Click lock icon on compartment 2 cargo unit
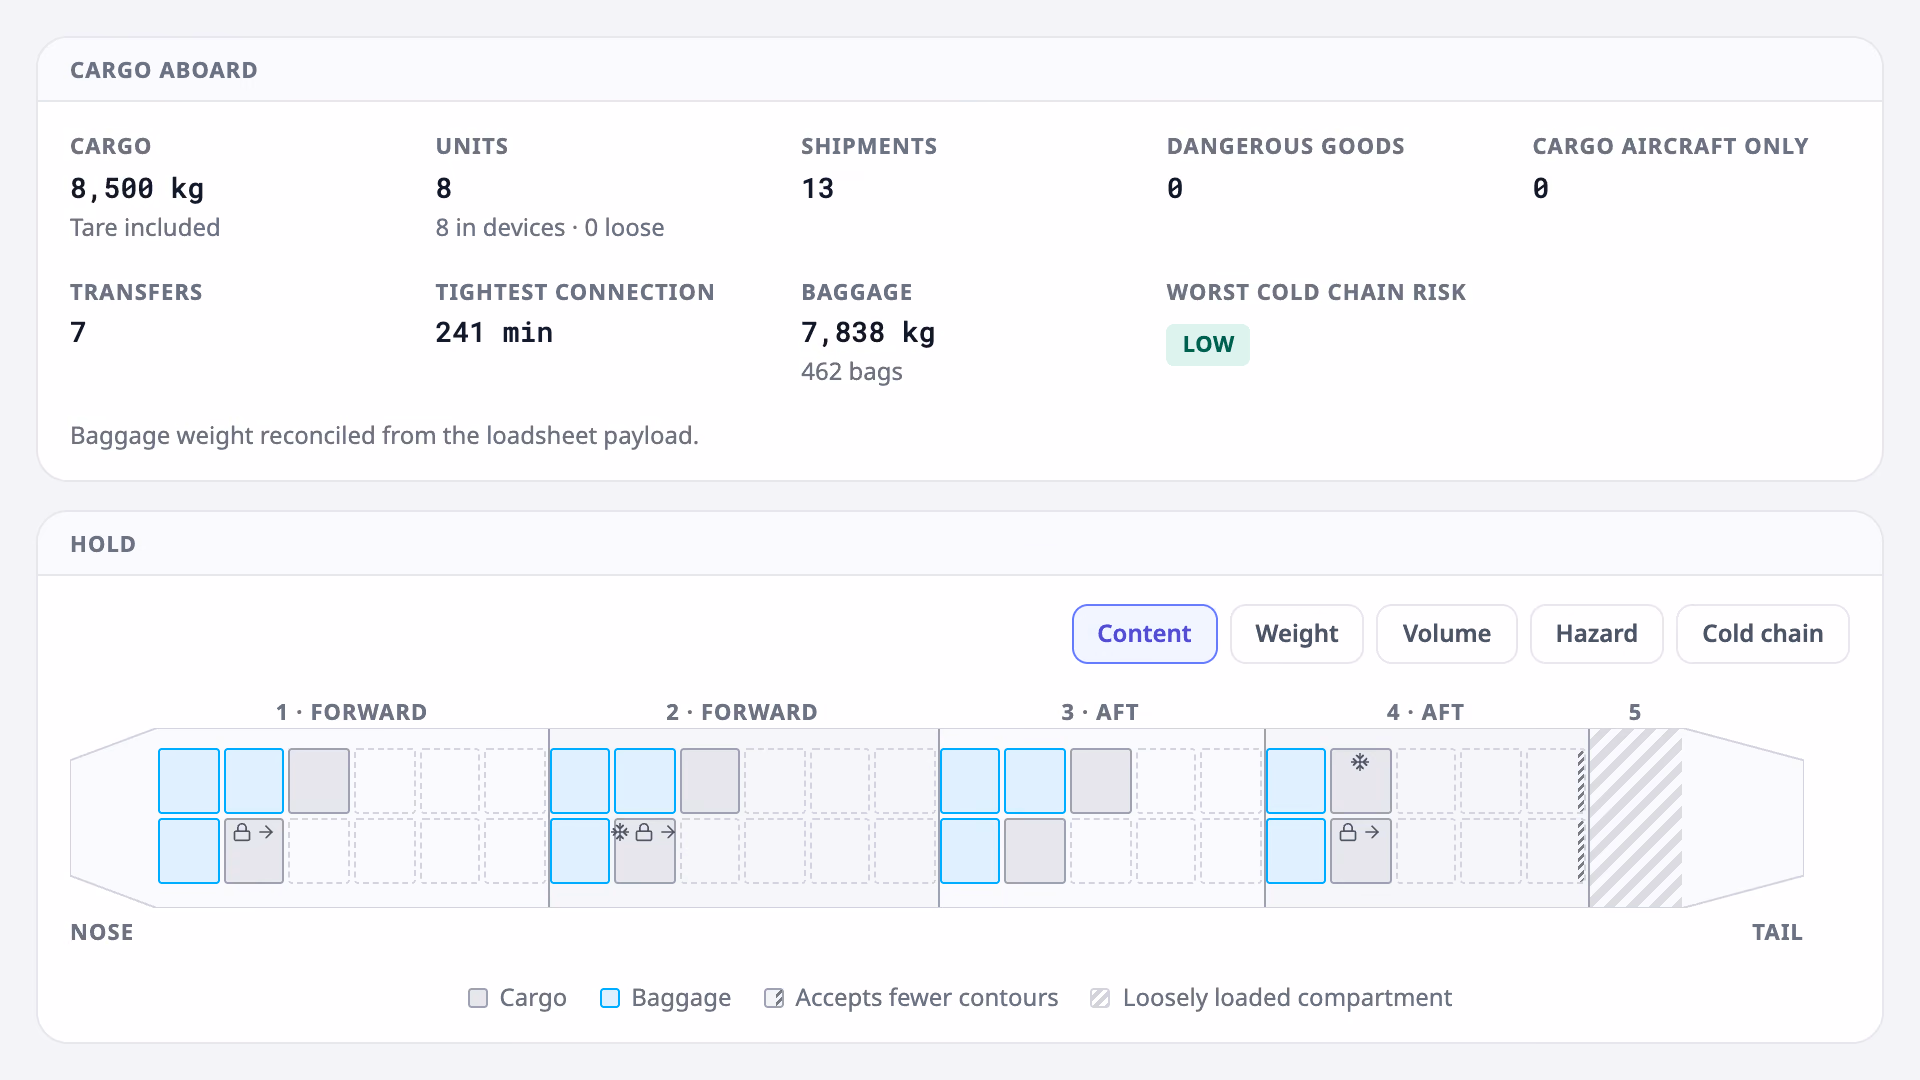 tap(644, 832)
